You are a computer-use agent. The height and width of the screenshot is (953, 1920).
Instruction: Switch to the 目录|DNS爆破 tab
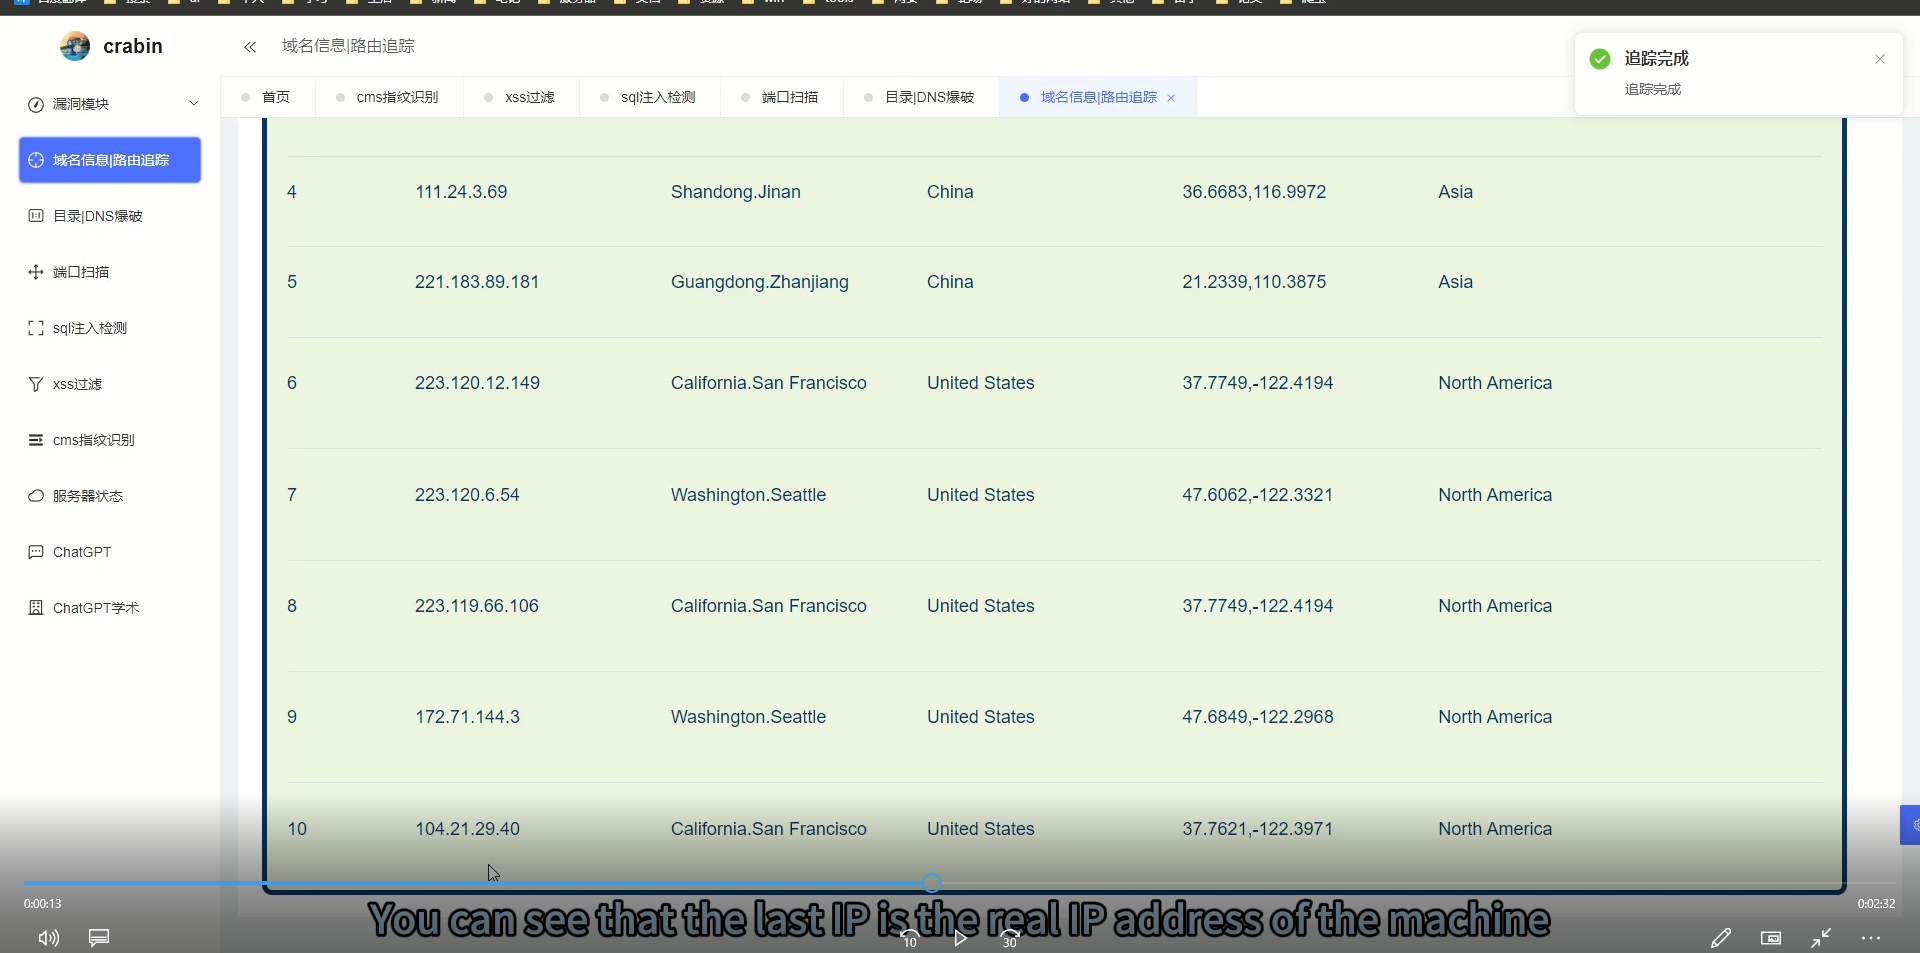pos(921,97)
